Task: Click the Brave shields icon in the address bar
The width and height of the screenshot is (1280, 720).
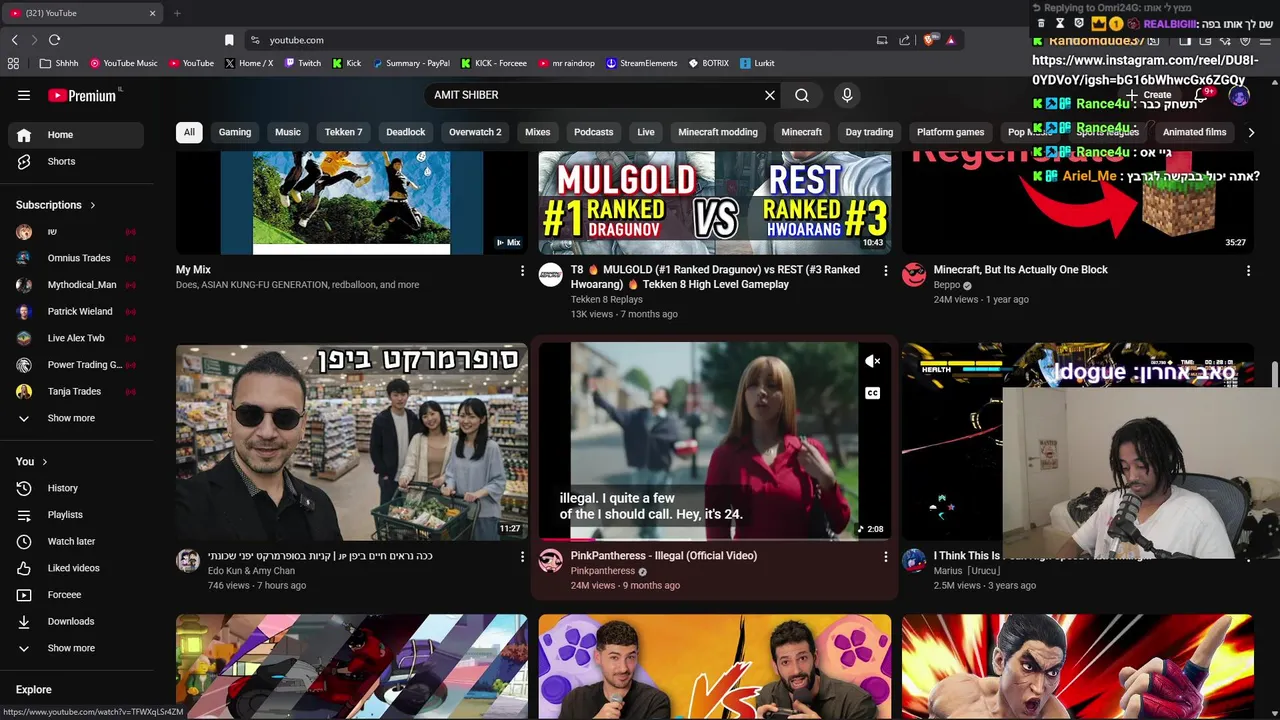Action: [x=930, y=40]
